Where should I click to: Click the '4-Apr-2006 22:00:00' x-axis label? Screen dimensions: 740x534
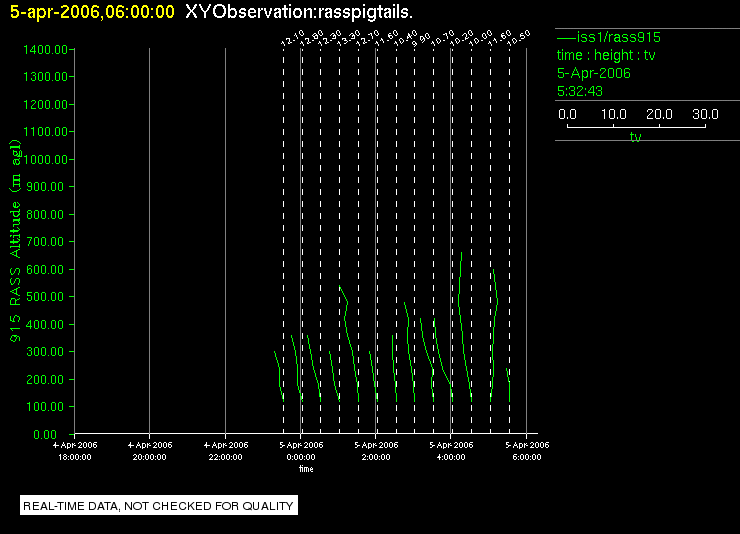coord(226,451)
